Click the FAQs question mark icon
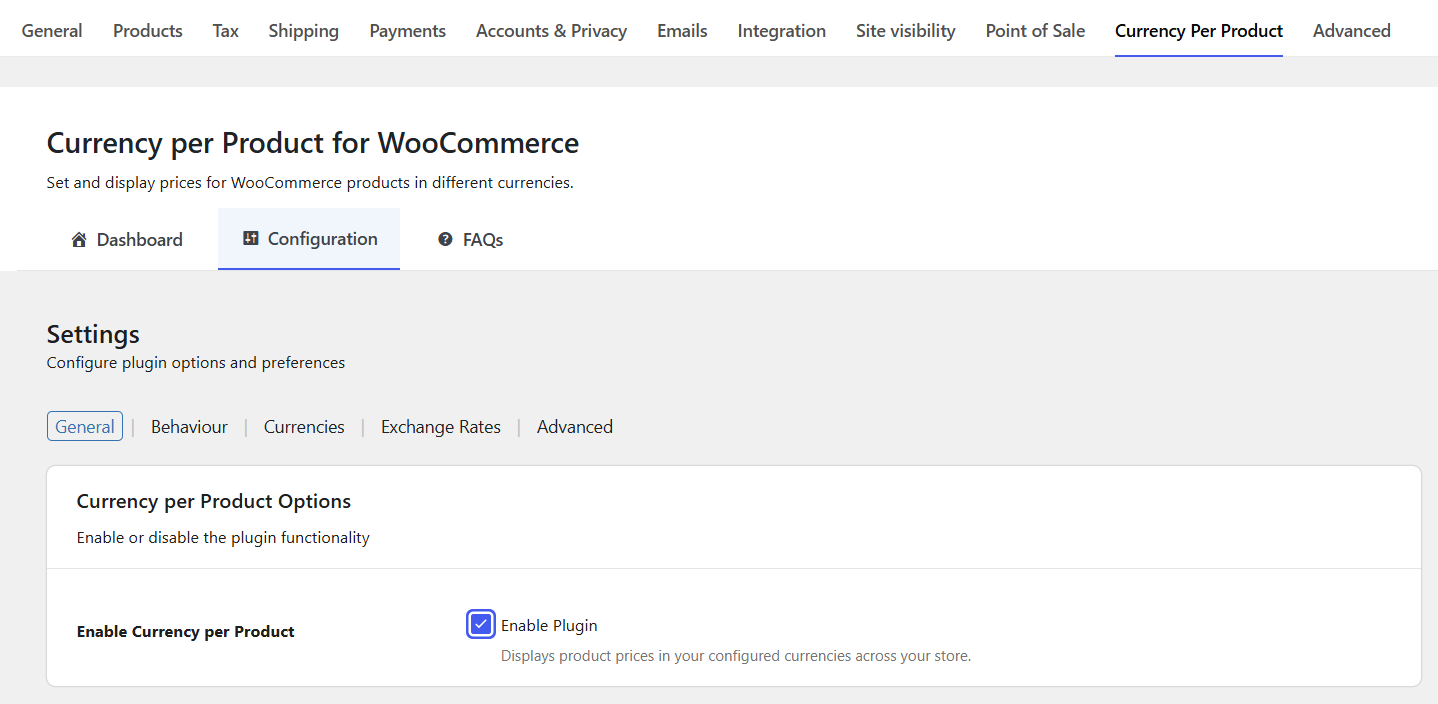The height and width of the screenshot is (704, 1438). pos(446,240)
